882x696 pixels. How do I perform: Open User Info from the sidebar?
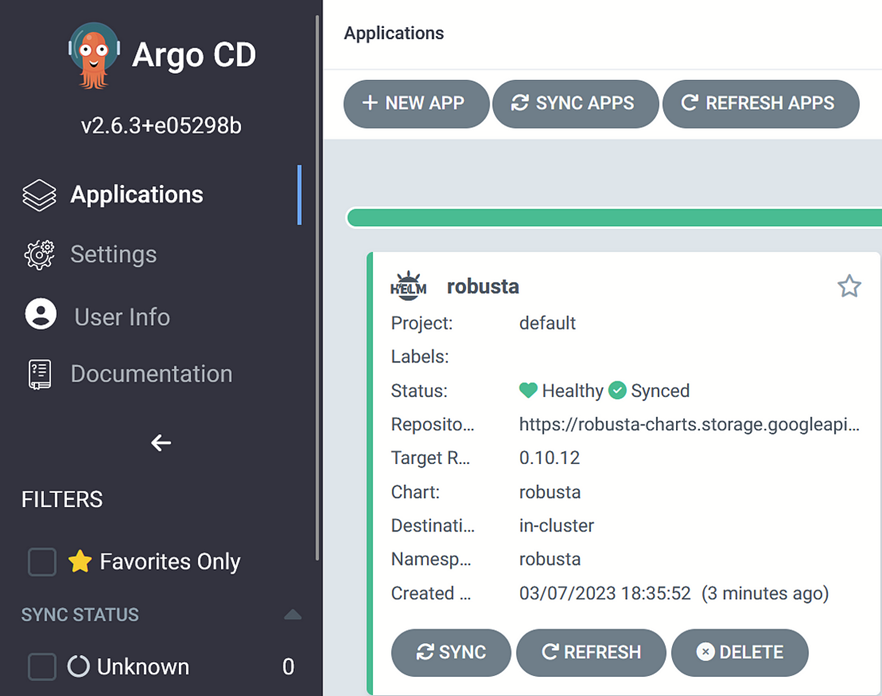coord(122,317)
